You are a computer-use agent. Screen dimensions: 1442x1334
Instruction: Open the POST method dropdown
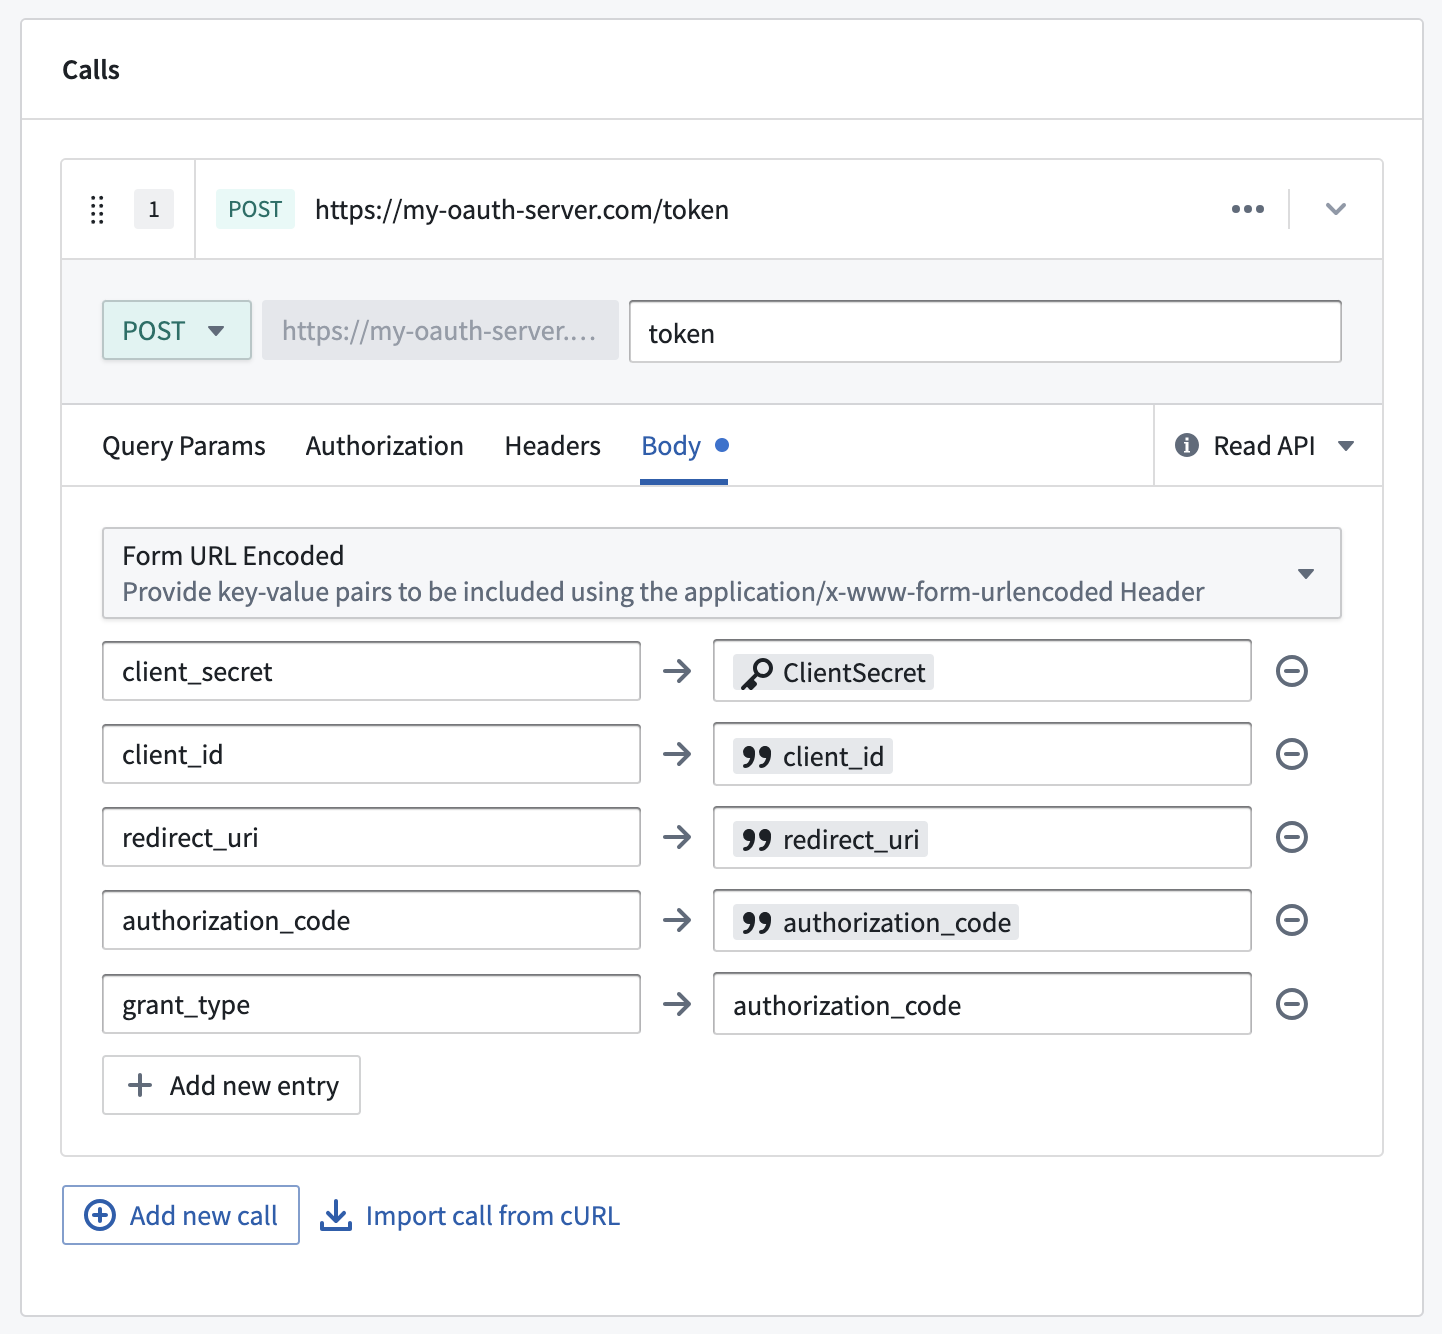[176, 330]
